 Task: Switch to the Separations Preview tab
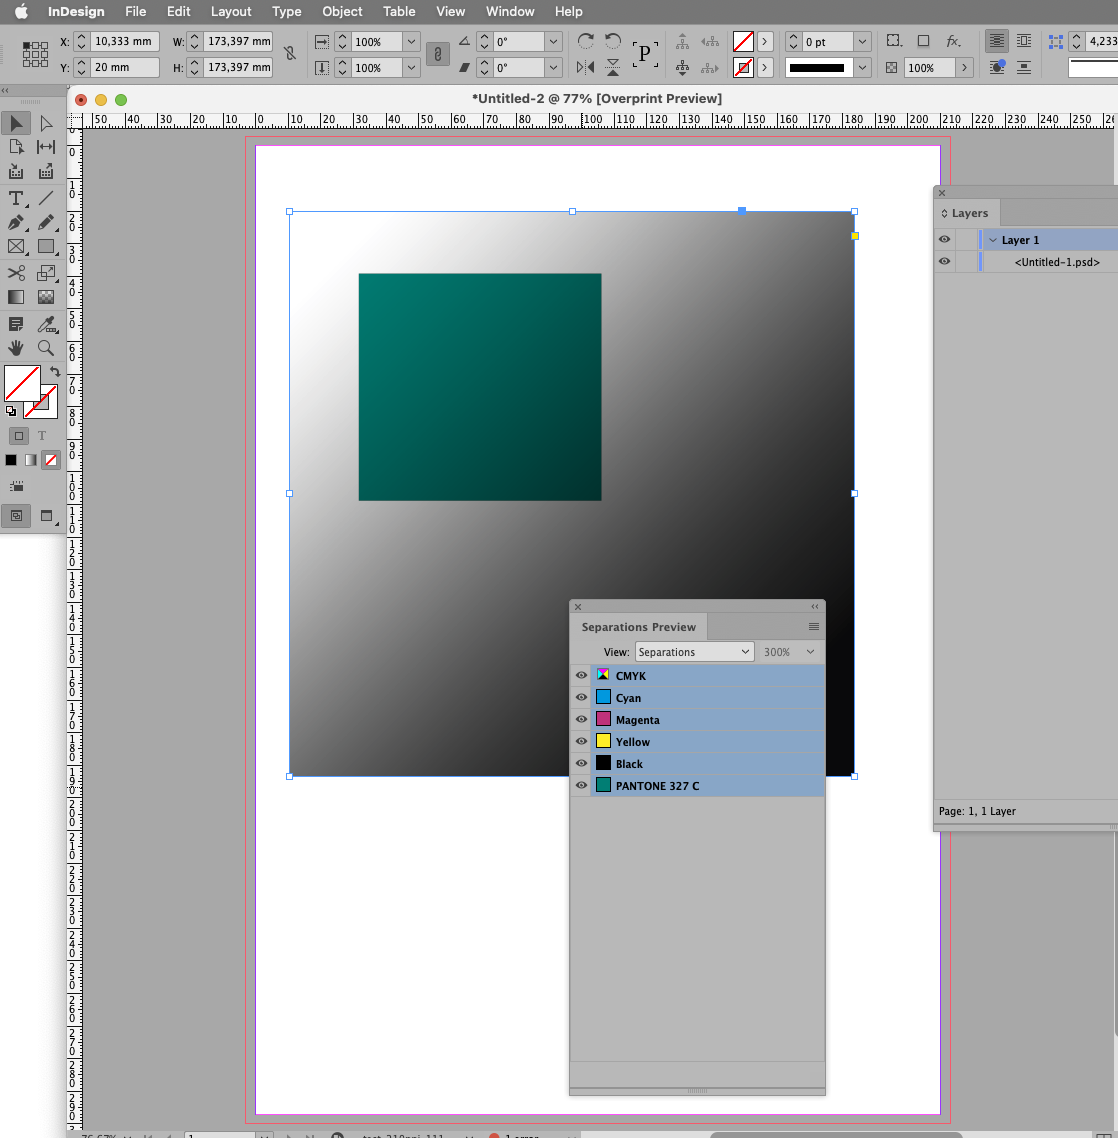coord(638,627)
